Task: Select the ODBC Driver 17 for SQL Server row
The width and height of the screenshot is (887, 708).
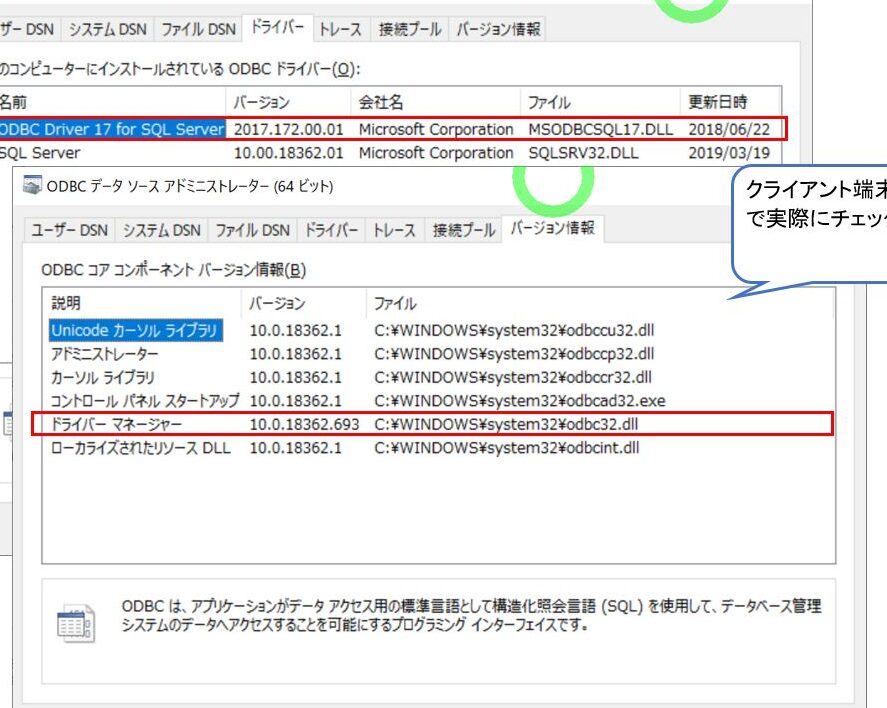Action: (112, 129)
